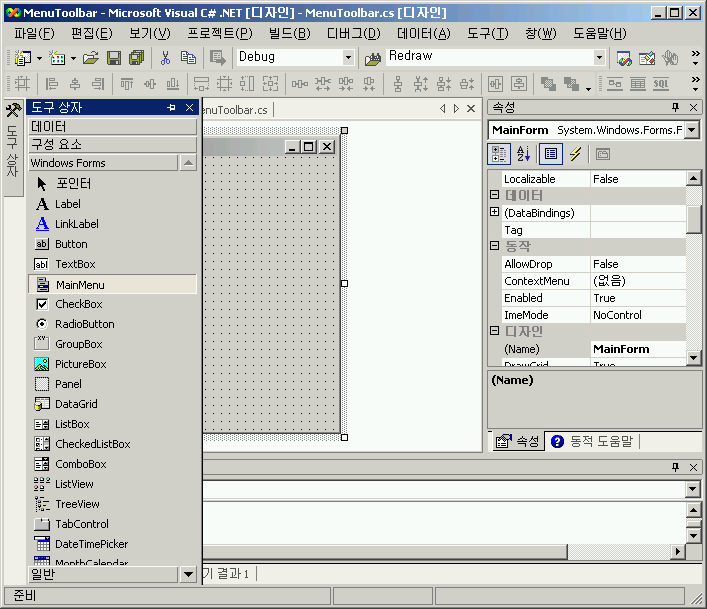This screenshot has width=707, height=609.
Task: Click the 구성 요소 toolbox section header
Action: (x=112, y=144)
